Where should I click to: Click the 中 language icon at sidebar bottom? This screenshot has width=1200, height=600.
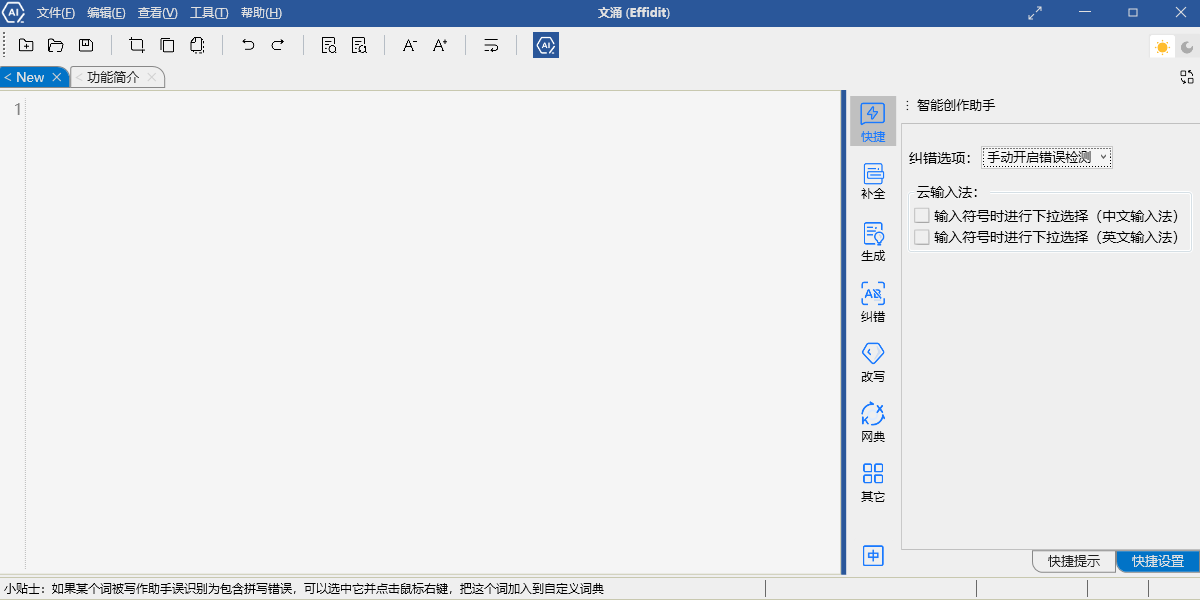click(x=872, y=555)
